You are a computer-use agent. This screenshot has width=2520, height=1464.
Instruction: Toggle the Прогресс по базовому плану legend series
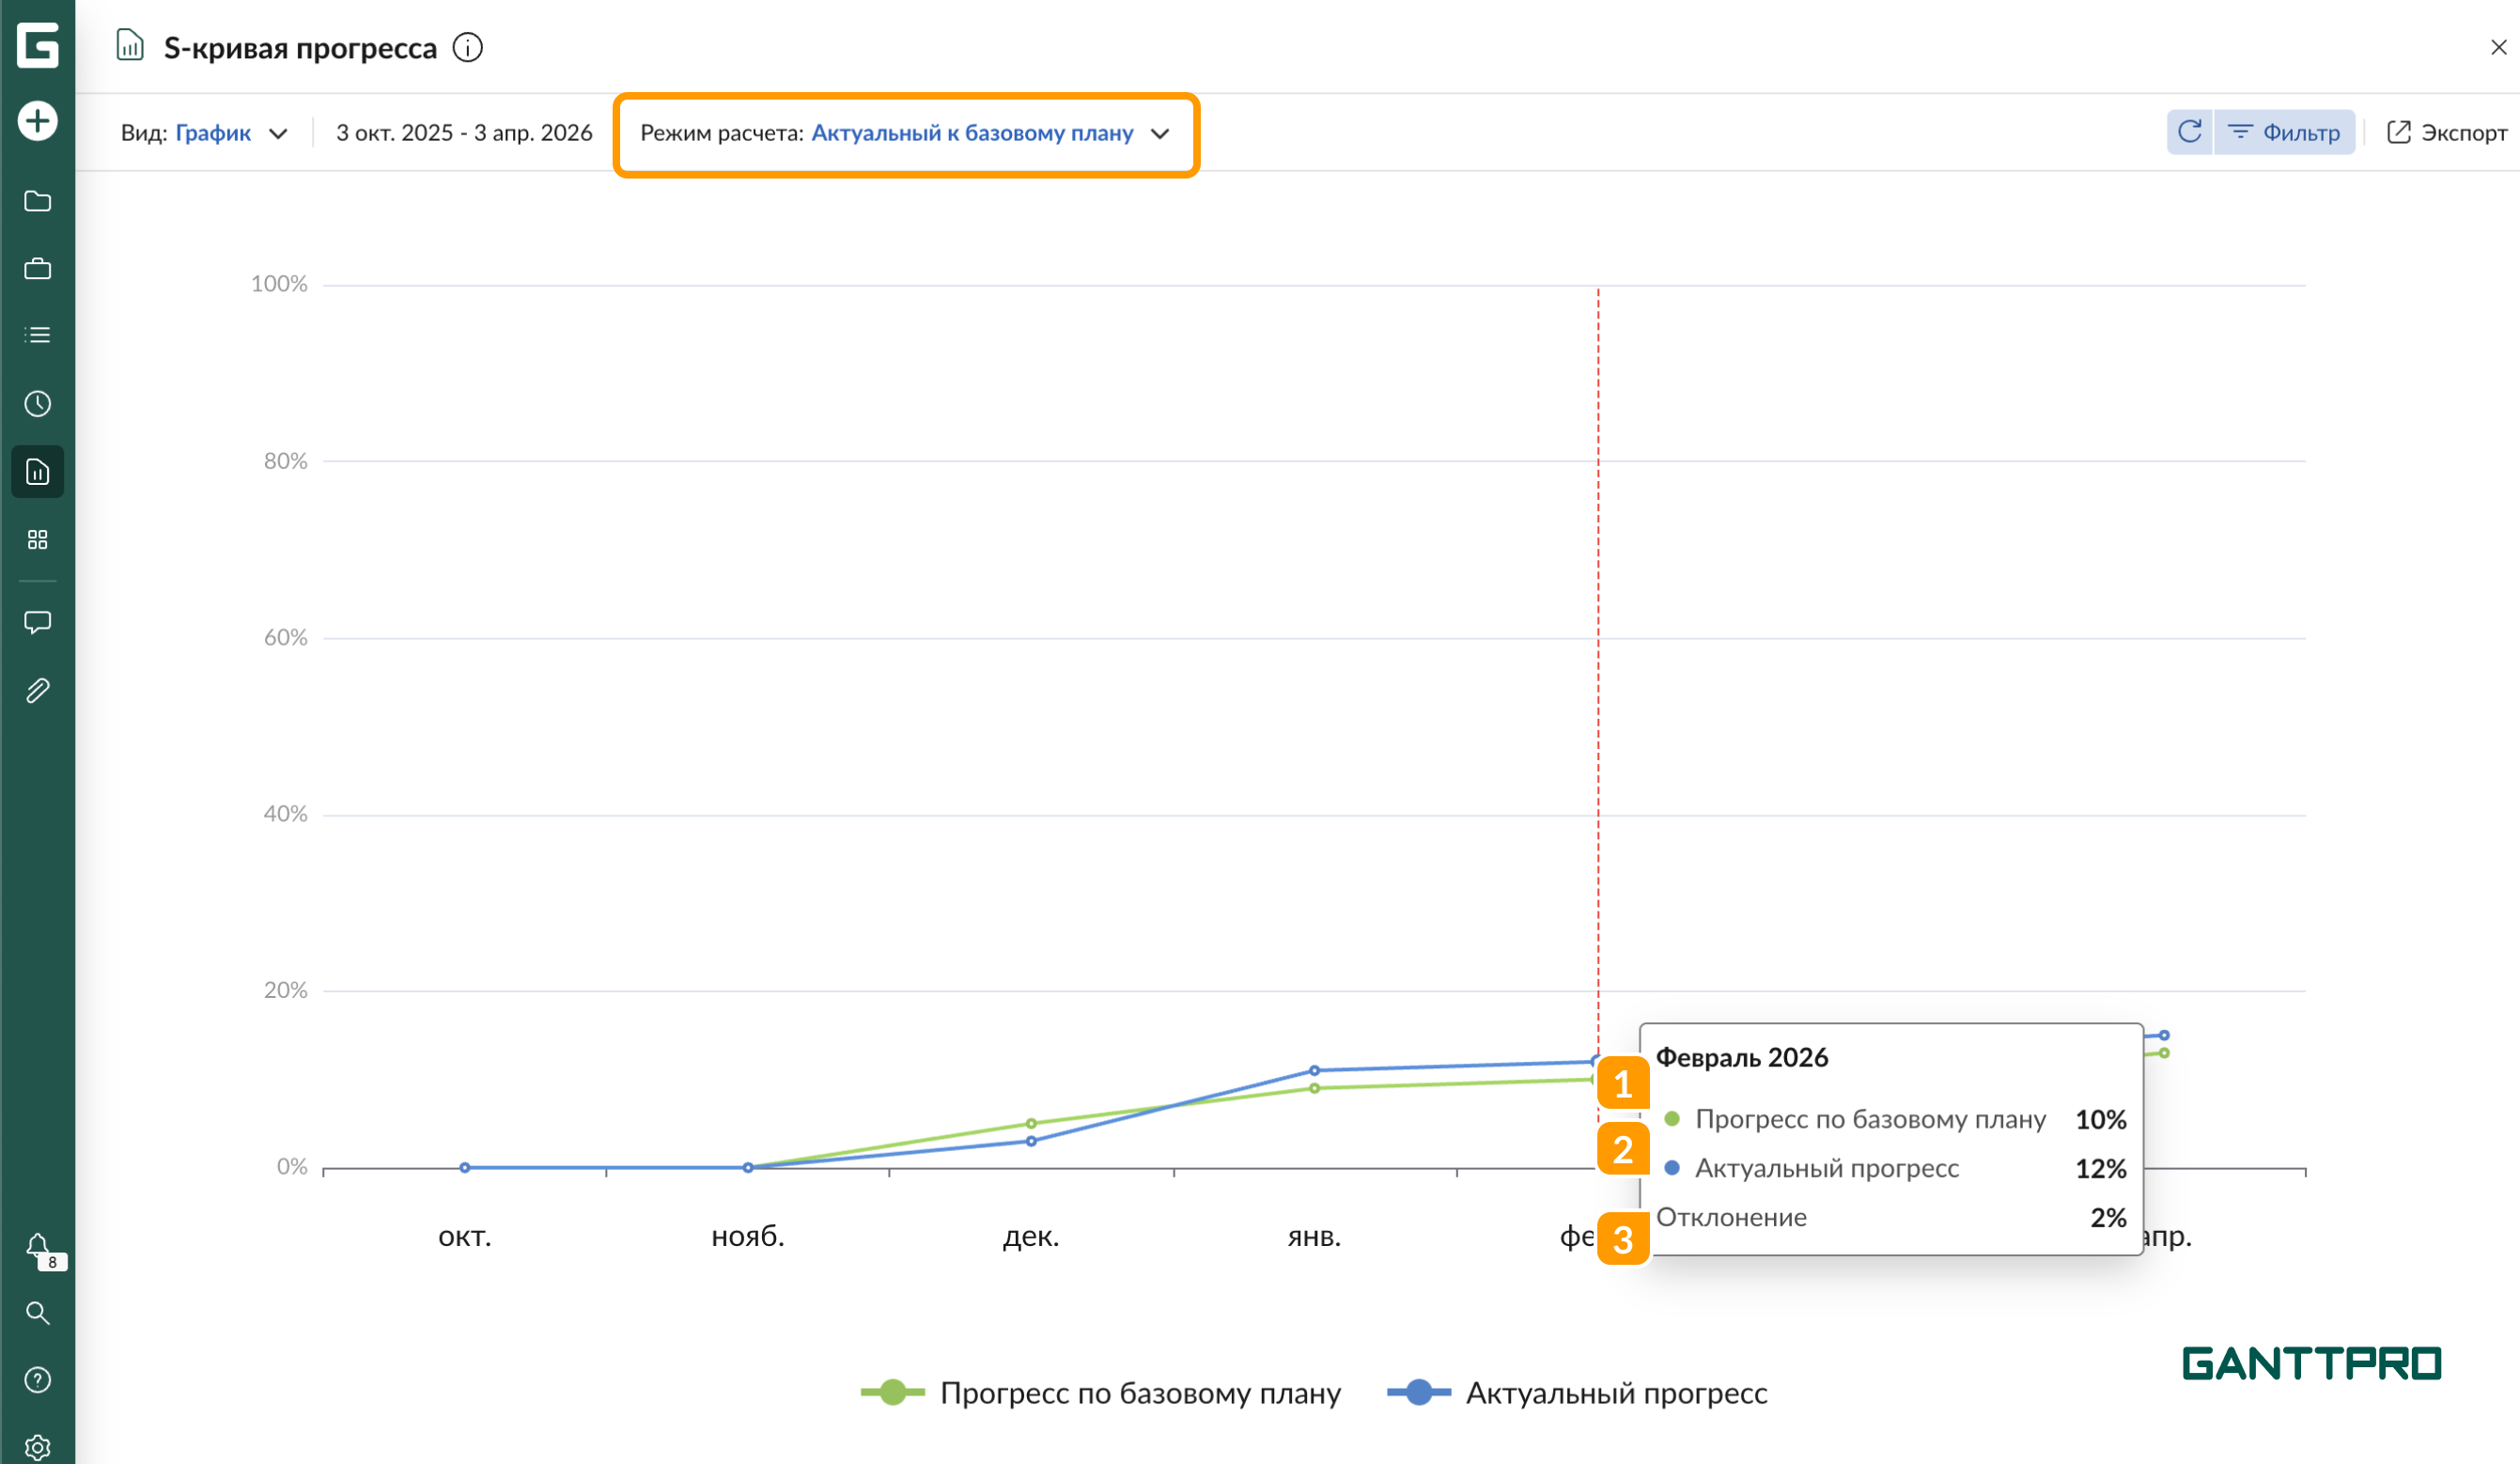1101,1392
